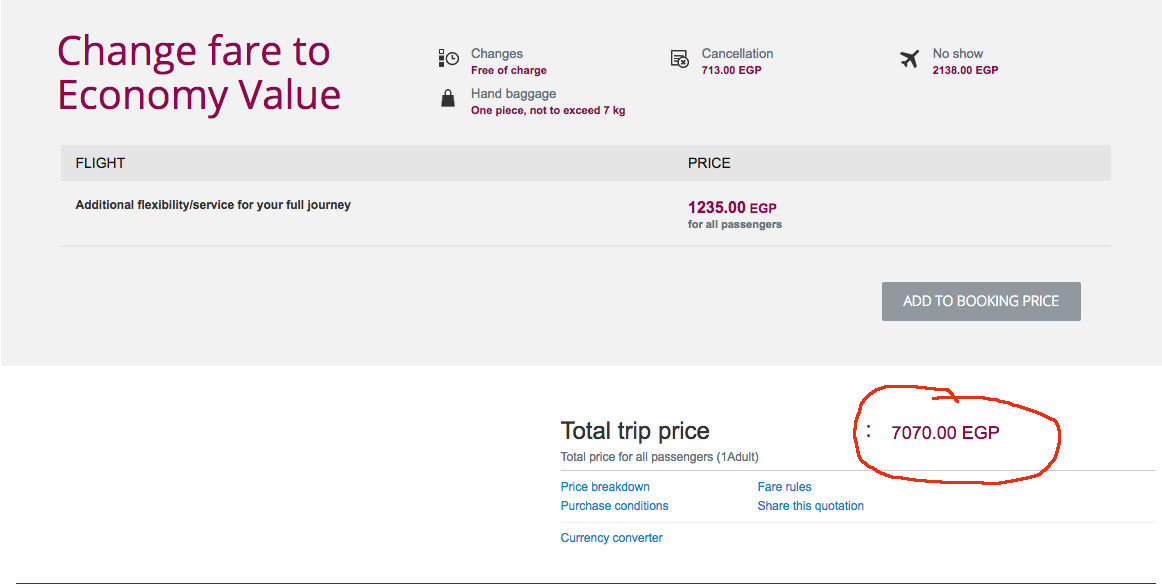This screenshot has width=1162, height=588.
Task: Click the Cancellation 713.00 EGP fee
Action: (731, 70)
